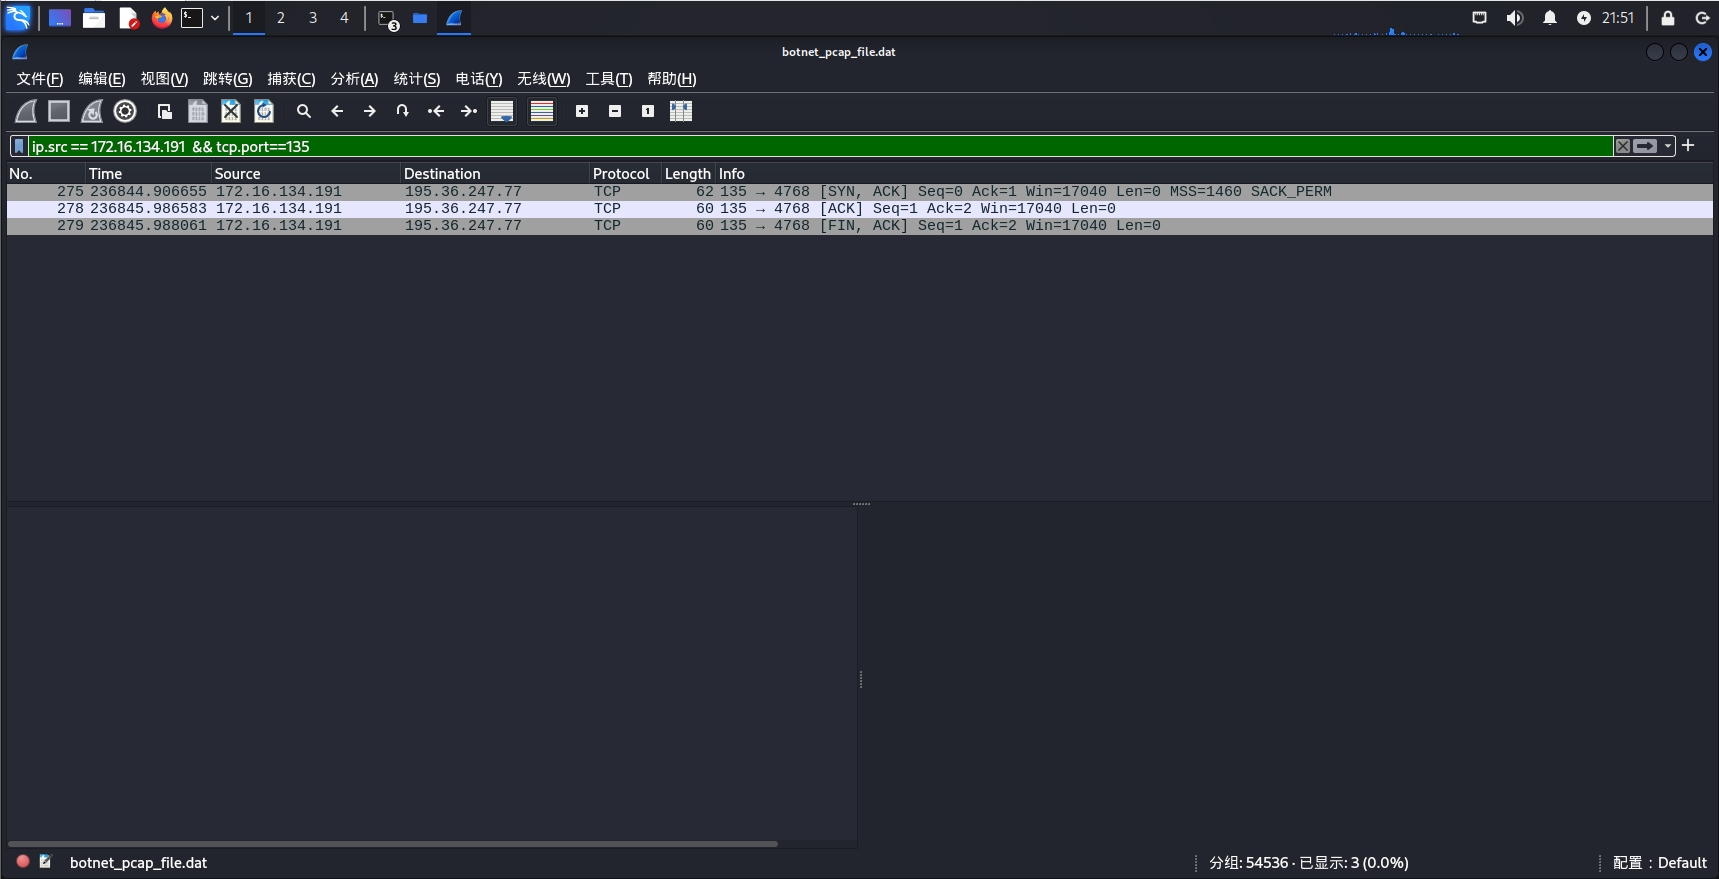Reset text to normal size
This screenshot has height=879, width=1719.
[648, 111]
